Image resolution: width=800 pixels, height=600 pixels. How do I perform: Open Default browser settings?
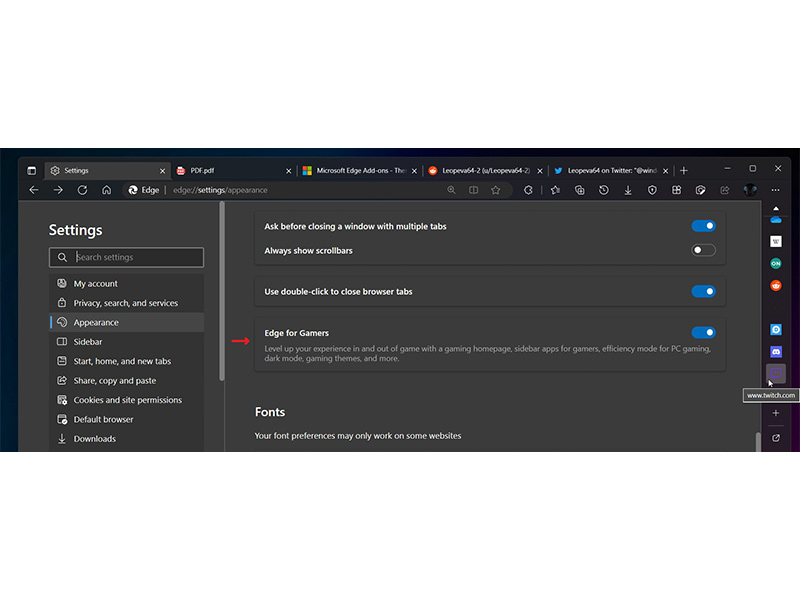click(127, 419)
